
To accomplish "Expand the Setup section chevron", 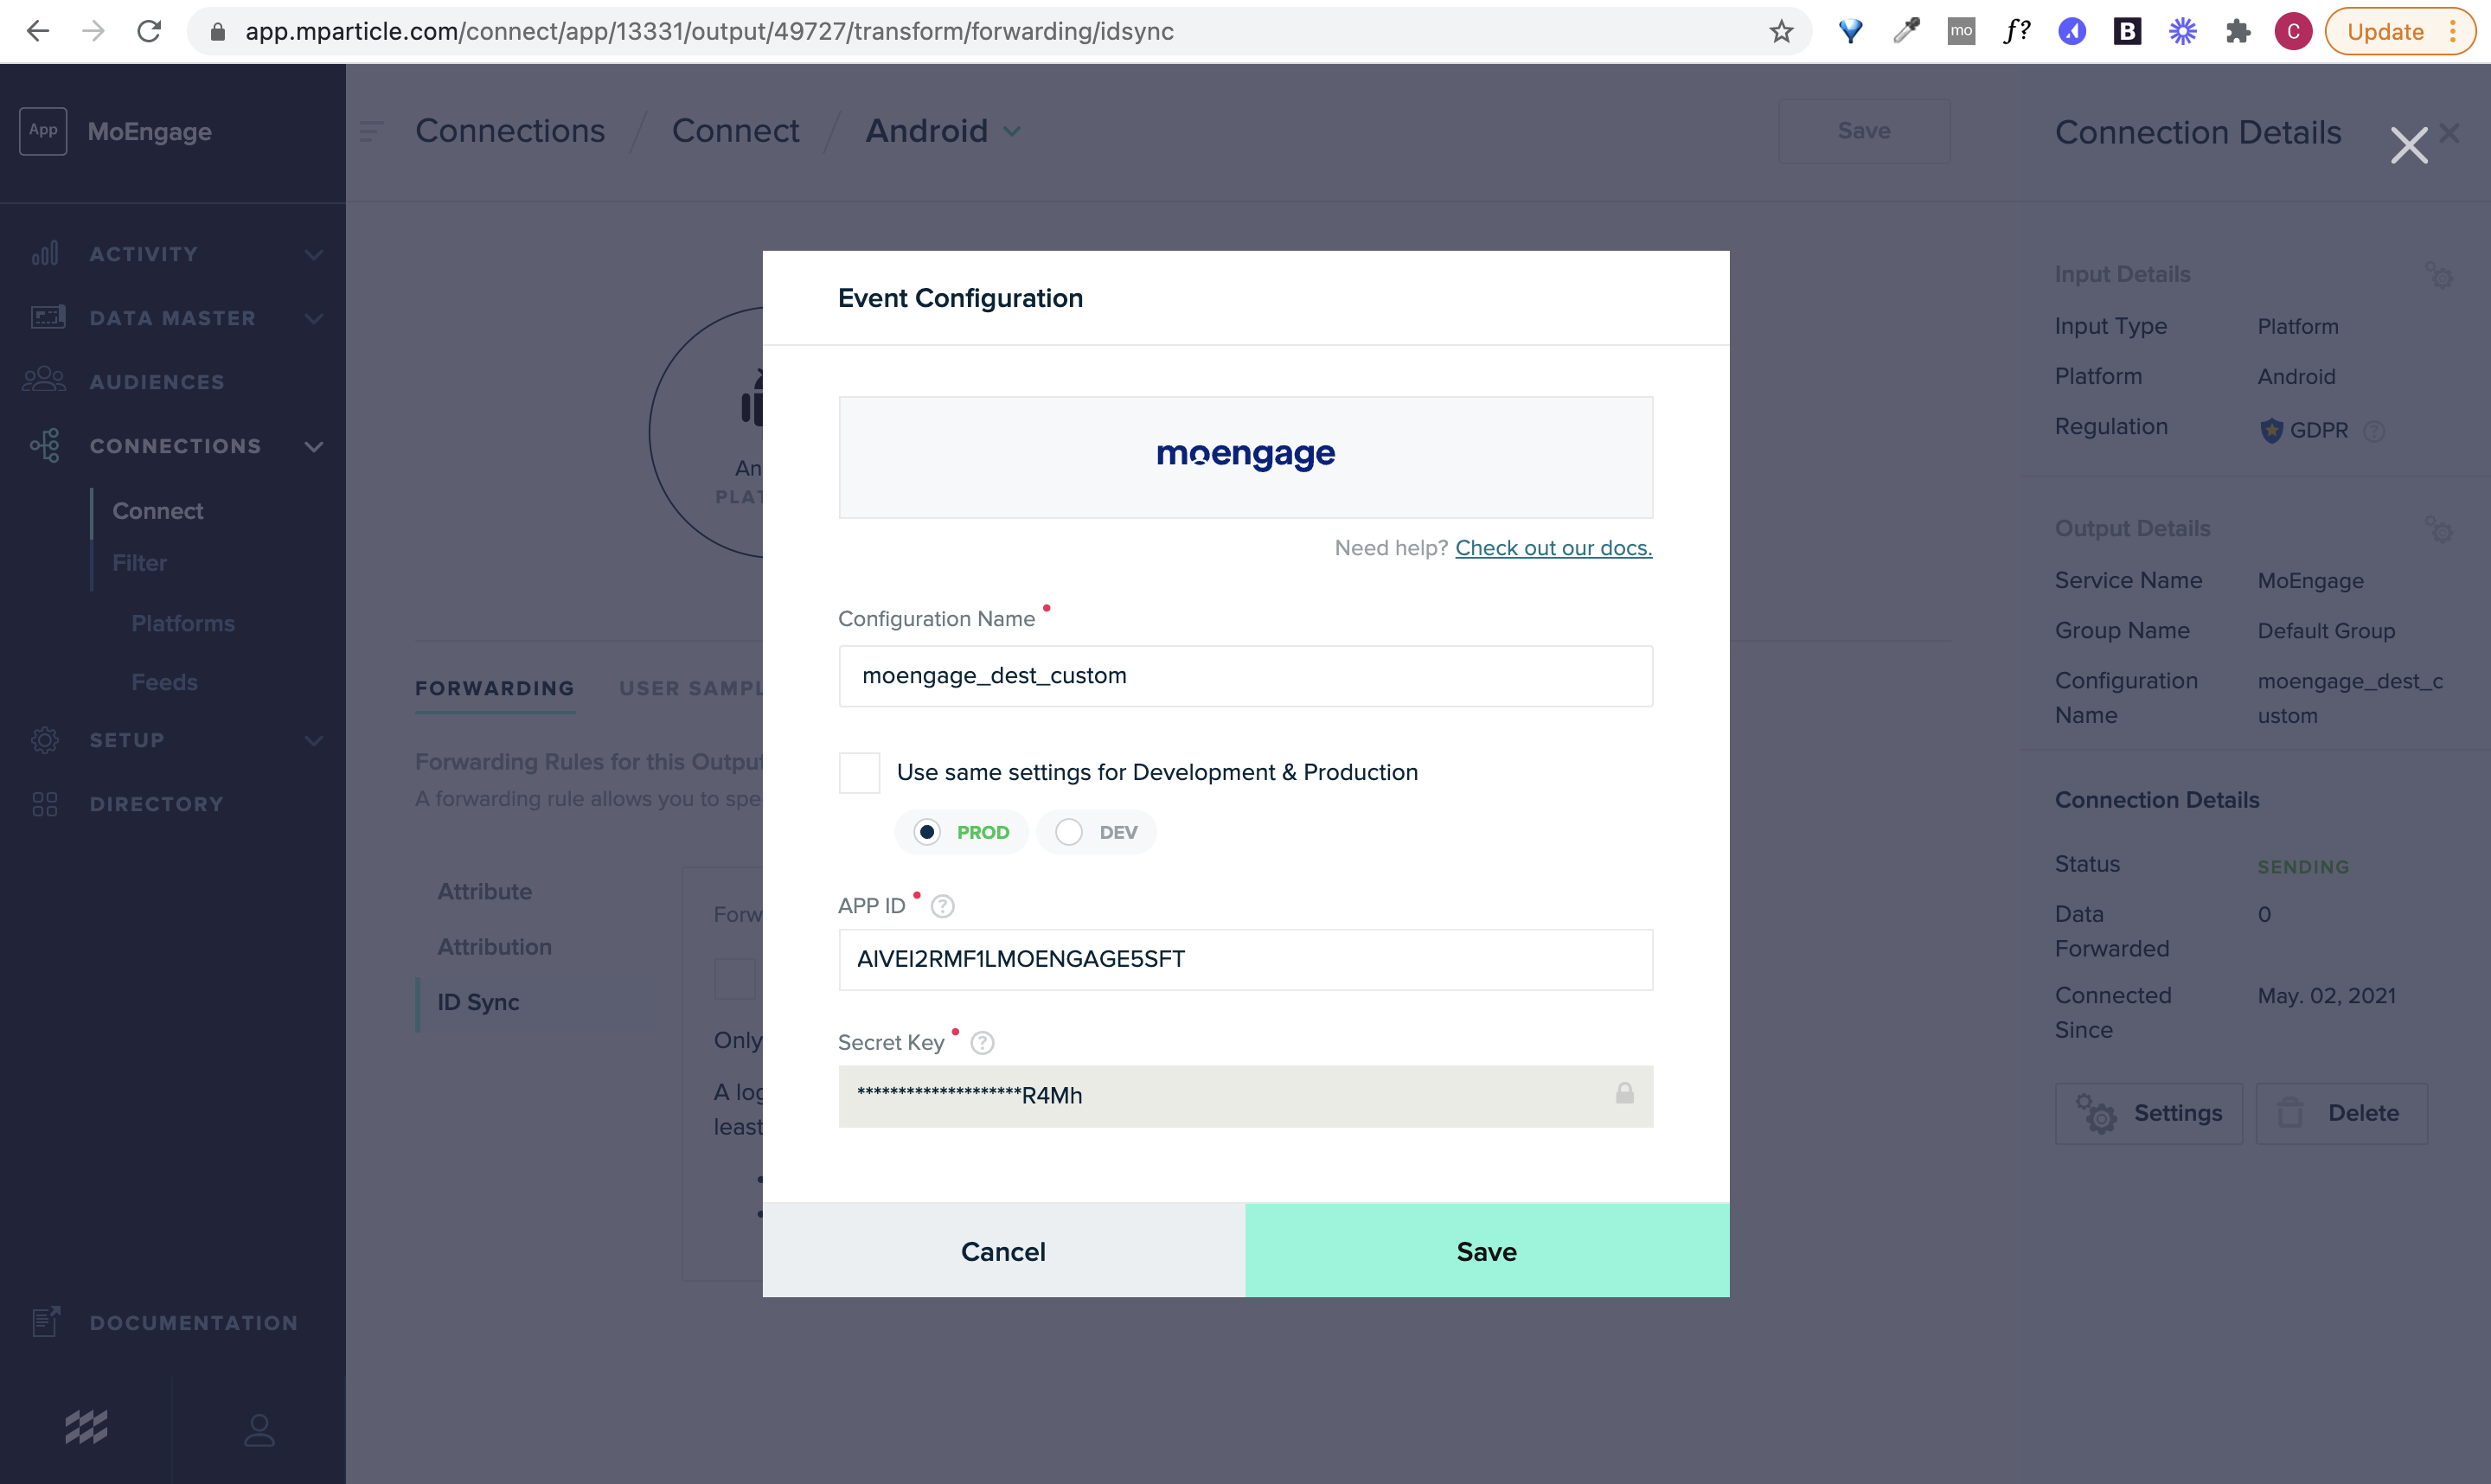I will click(x=314, y=741).
